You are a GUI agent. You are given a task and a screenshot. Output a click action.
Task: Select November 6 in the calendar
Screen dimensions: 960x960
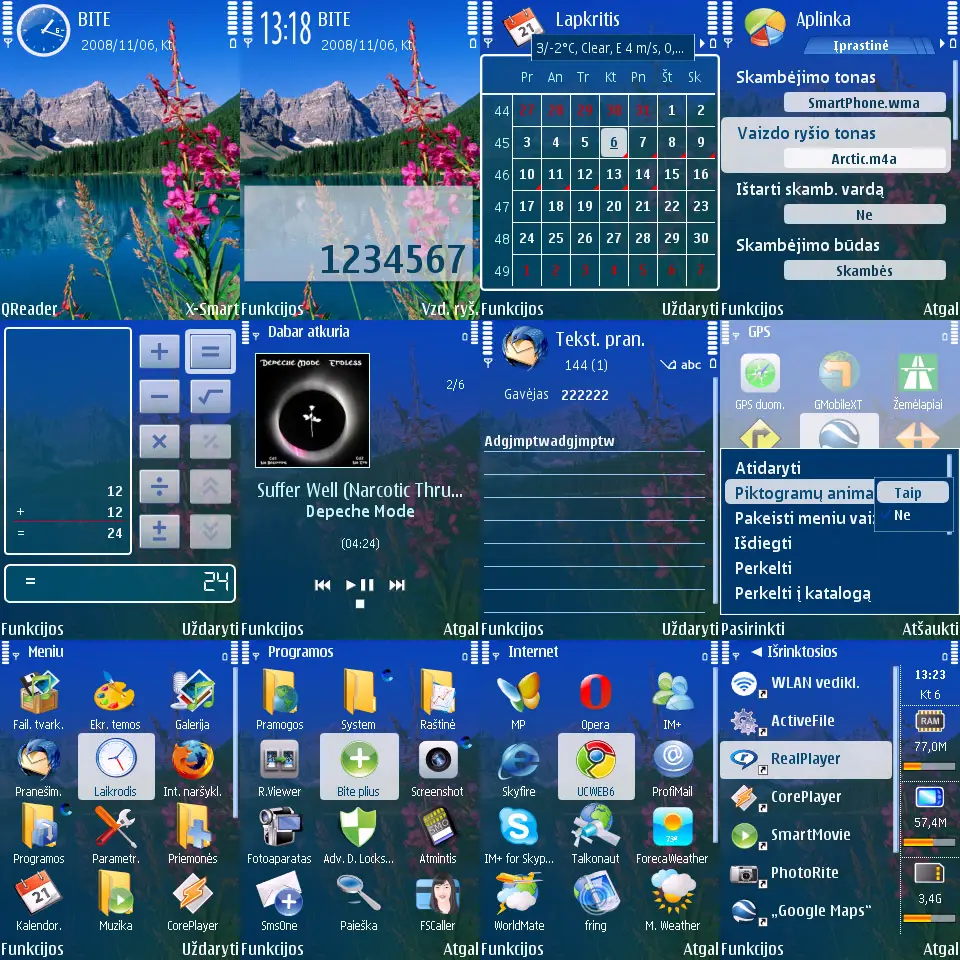(x=613, y=142)
